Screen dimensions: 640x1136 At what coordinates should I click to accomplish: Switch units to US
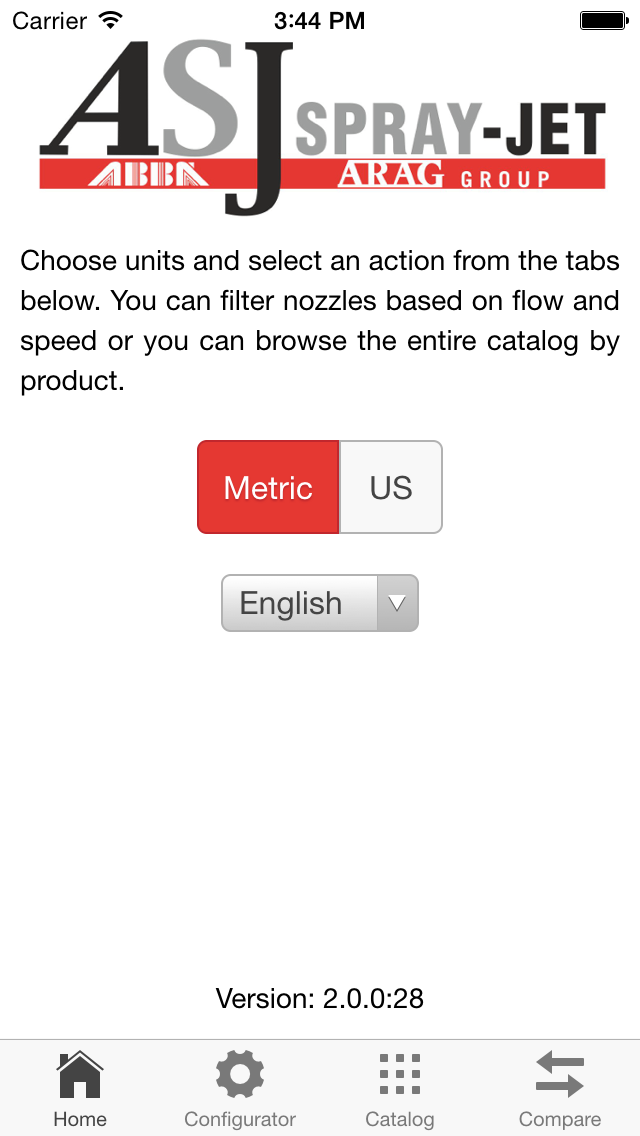391,487
